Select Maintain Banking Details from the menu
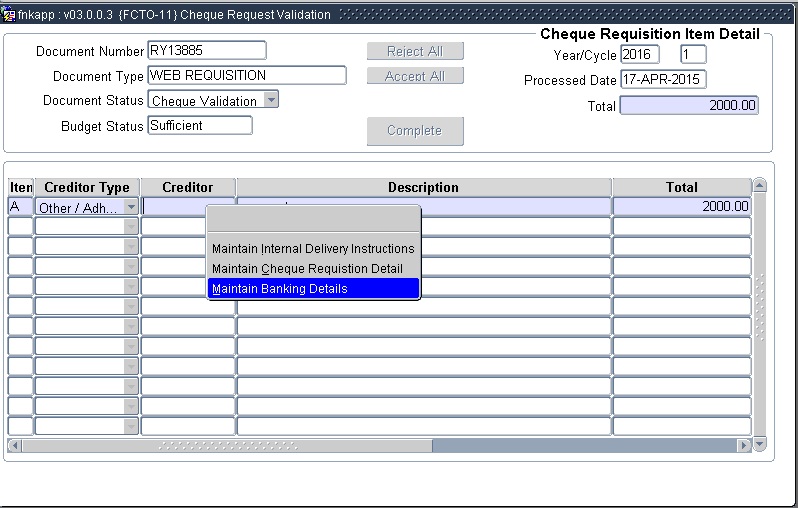 click(280, 289)
